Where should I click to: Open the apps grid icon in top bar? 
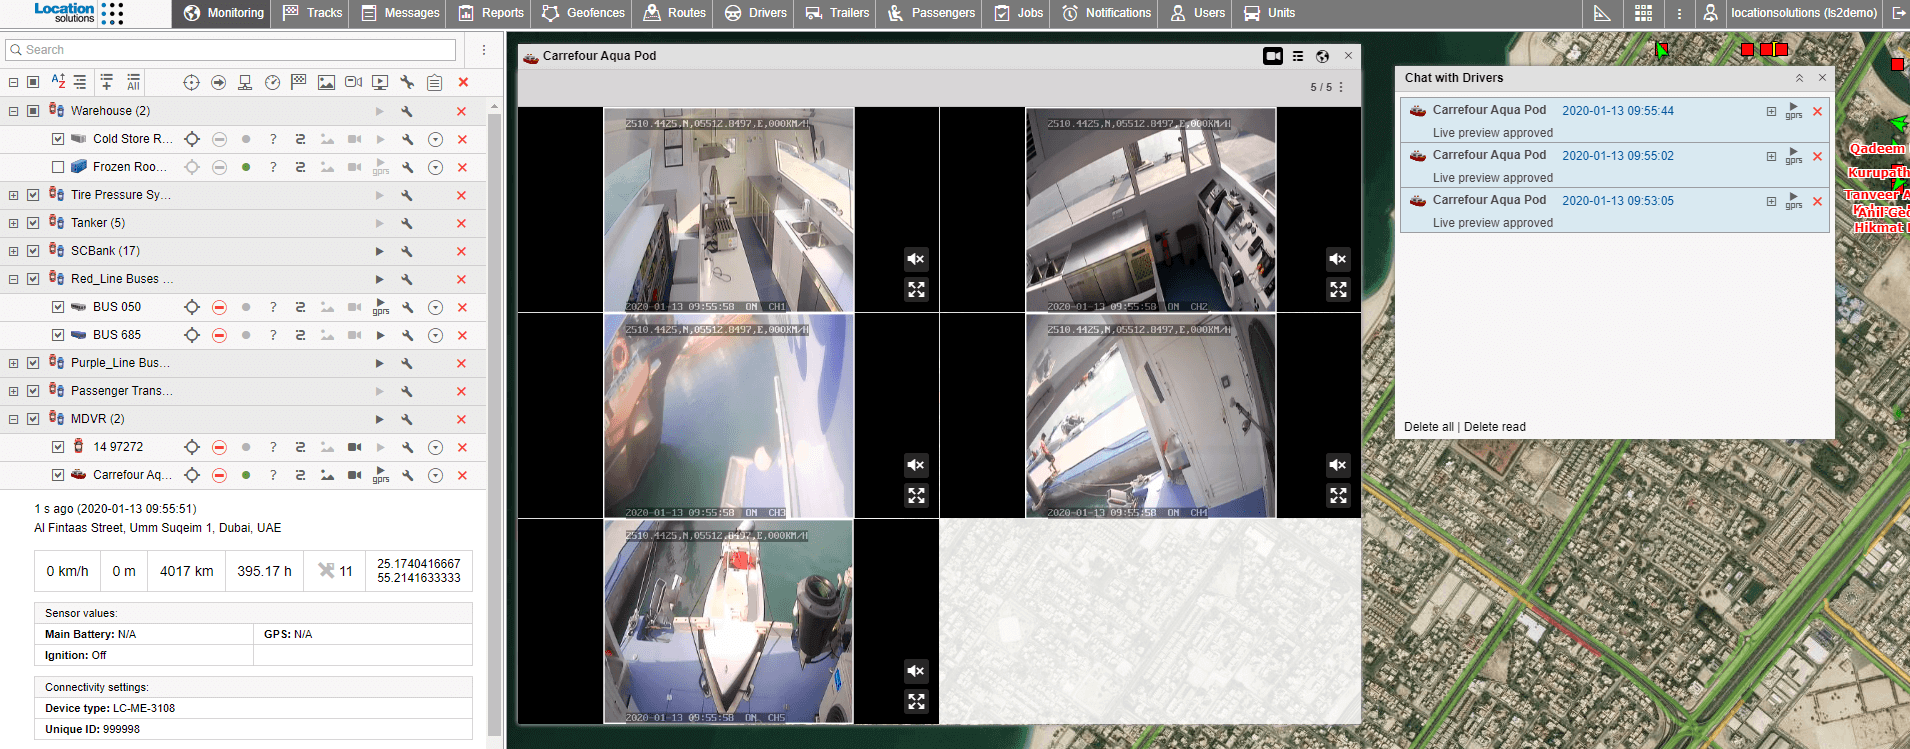pyautogui.click(x=1643, y=13)
